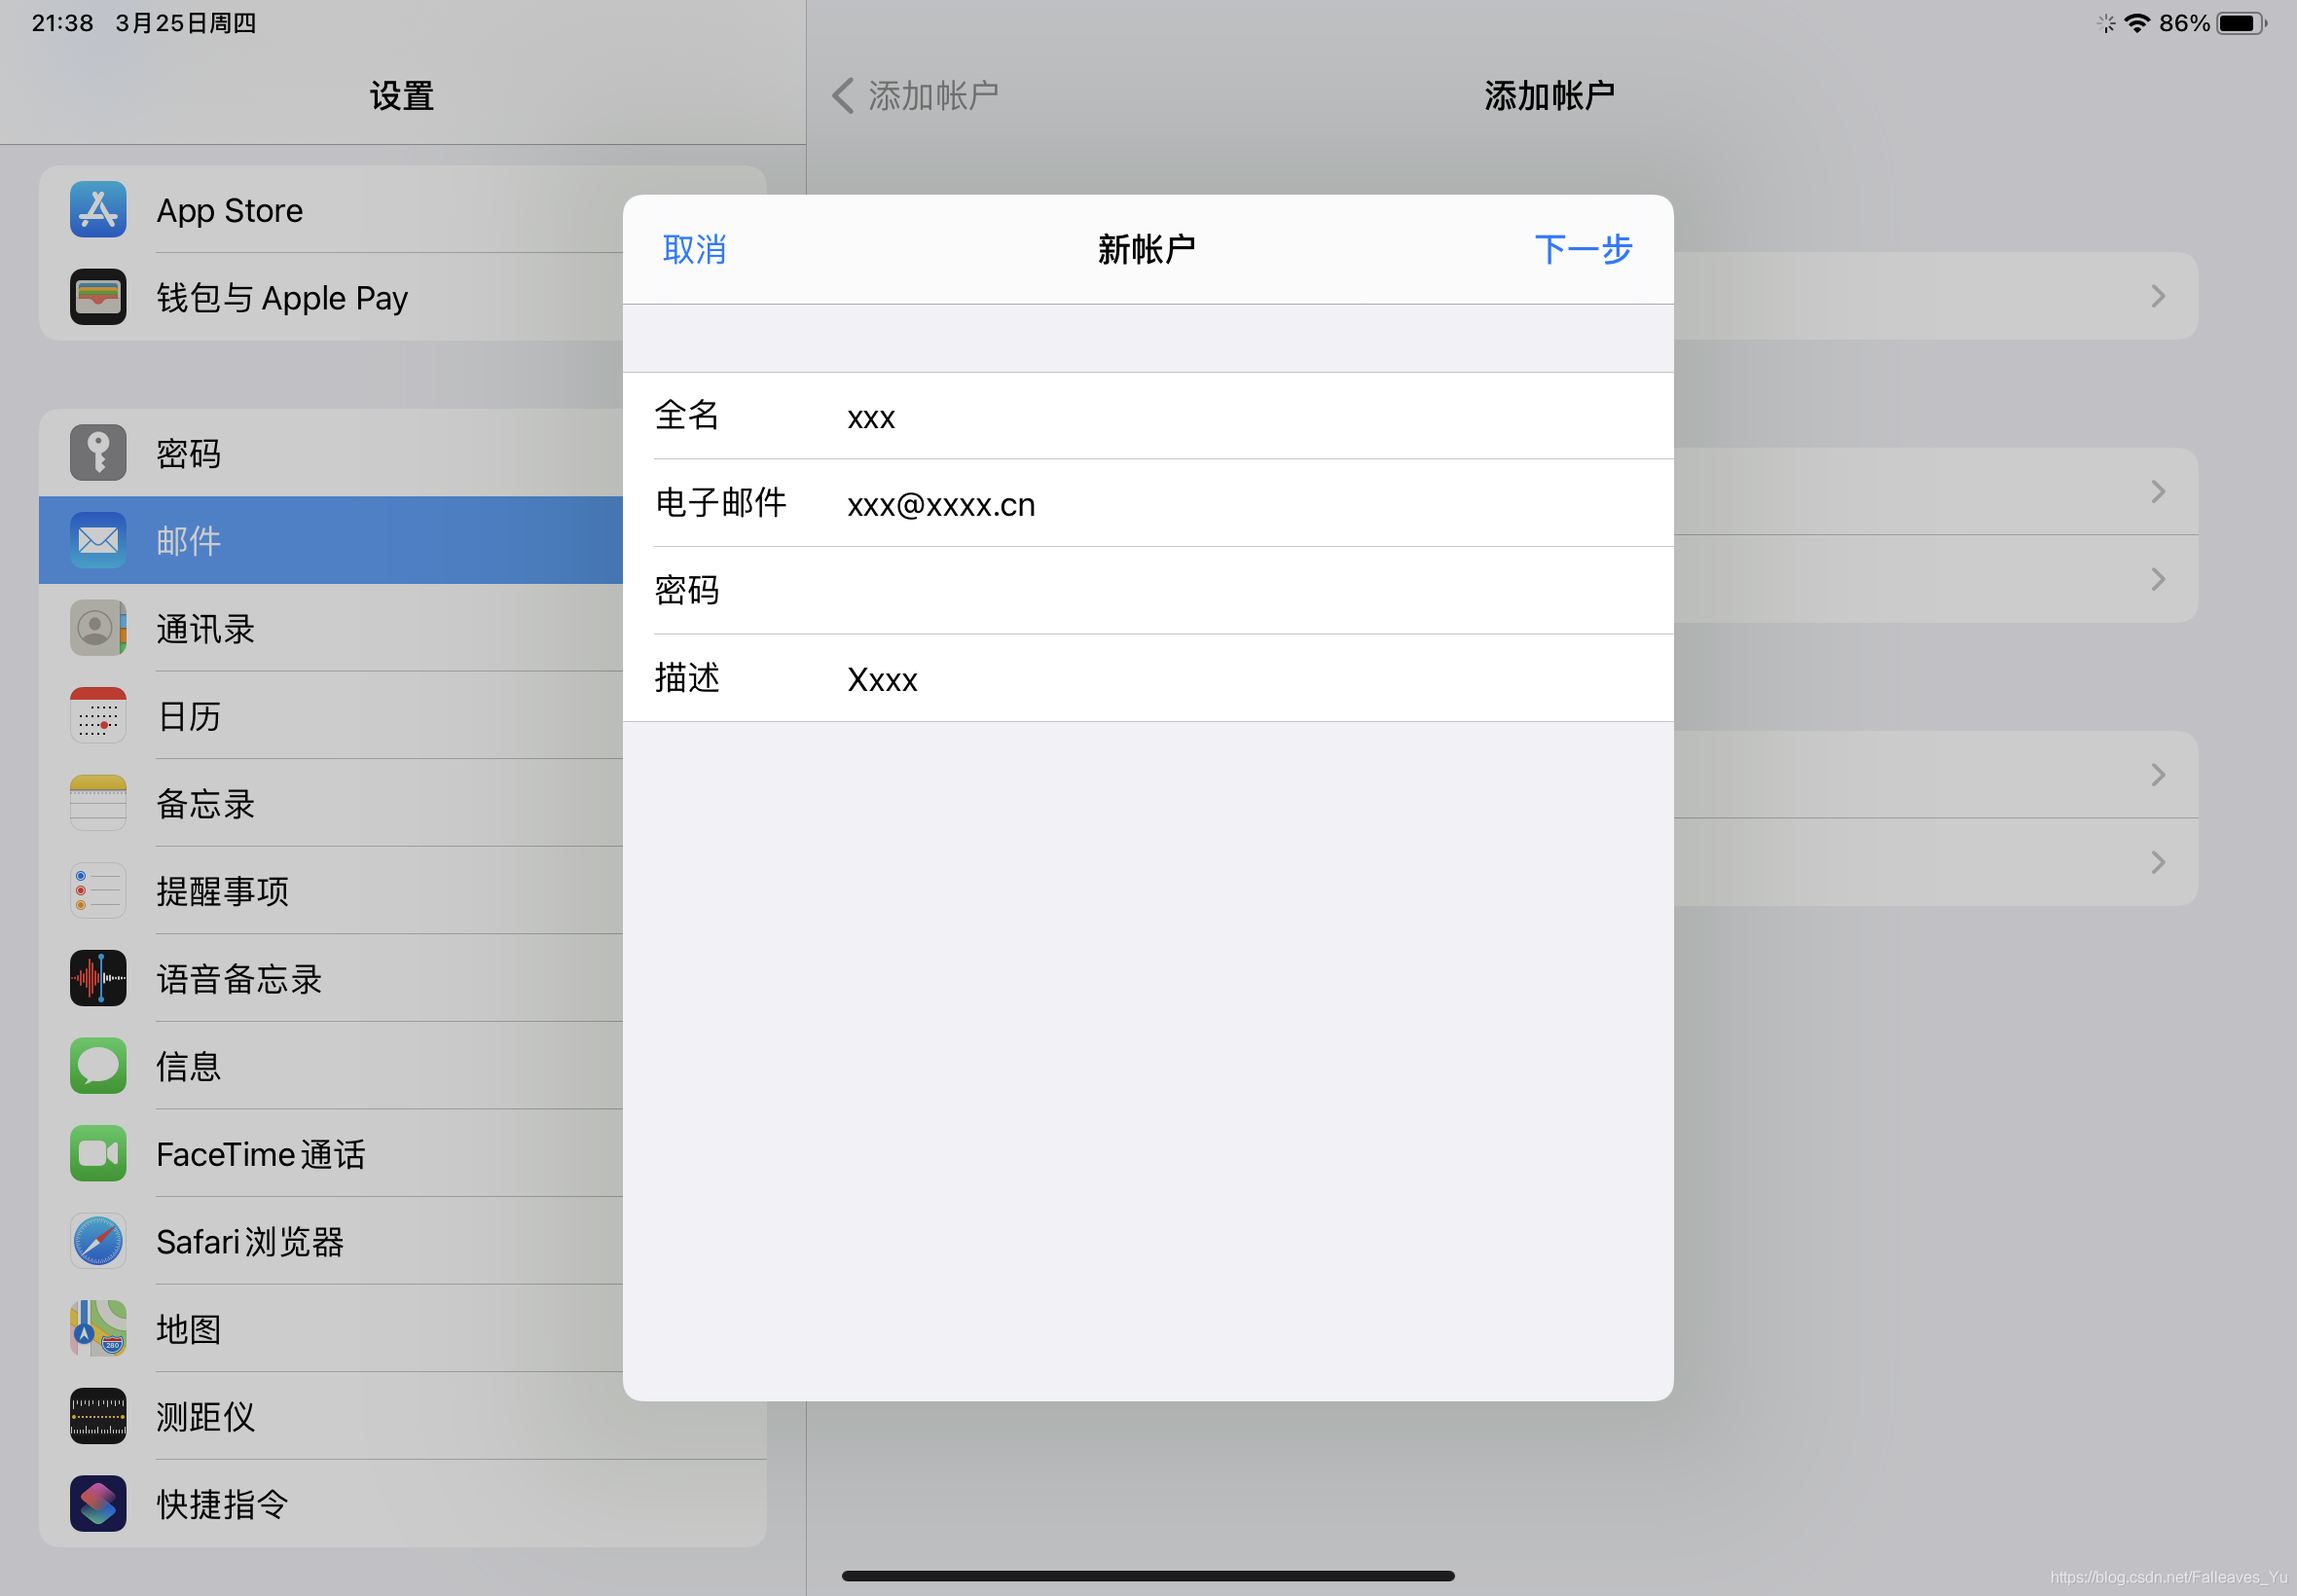2297x1596 pixels.
Task: Tap the Safari compass icon
Action: [x=98, y=1241]
